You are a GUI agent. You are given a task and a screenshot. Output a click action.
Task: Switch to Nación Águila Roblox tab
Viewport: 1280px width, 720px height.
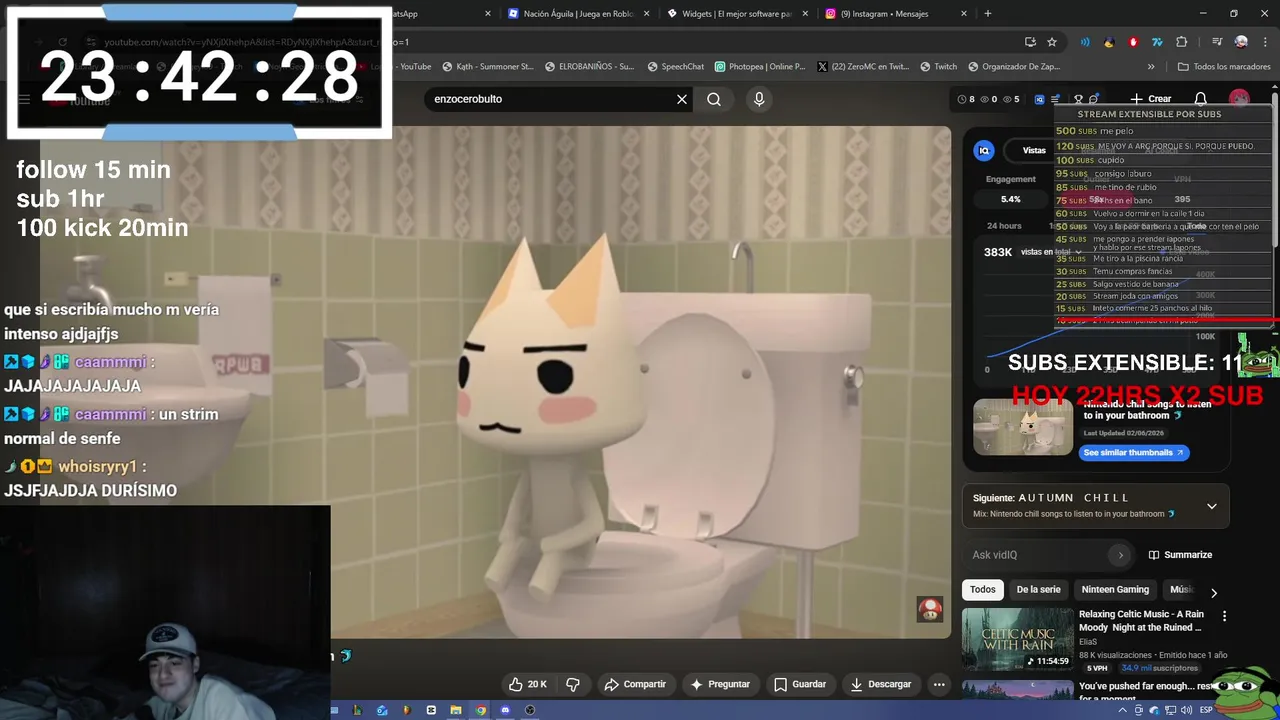pyautogui.click(x=578, y=14)
